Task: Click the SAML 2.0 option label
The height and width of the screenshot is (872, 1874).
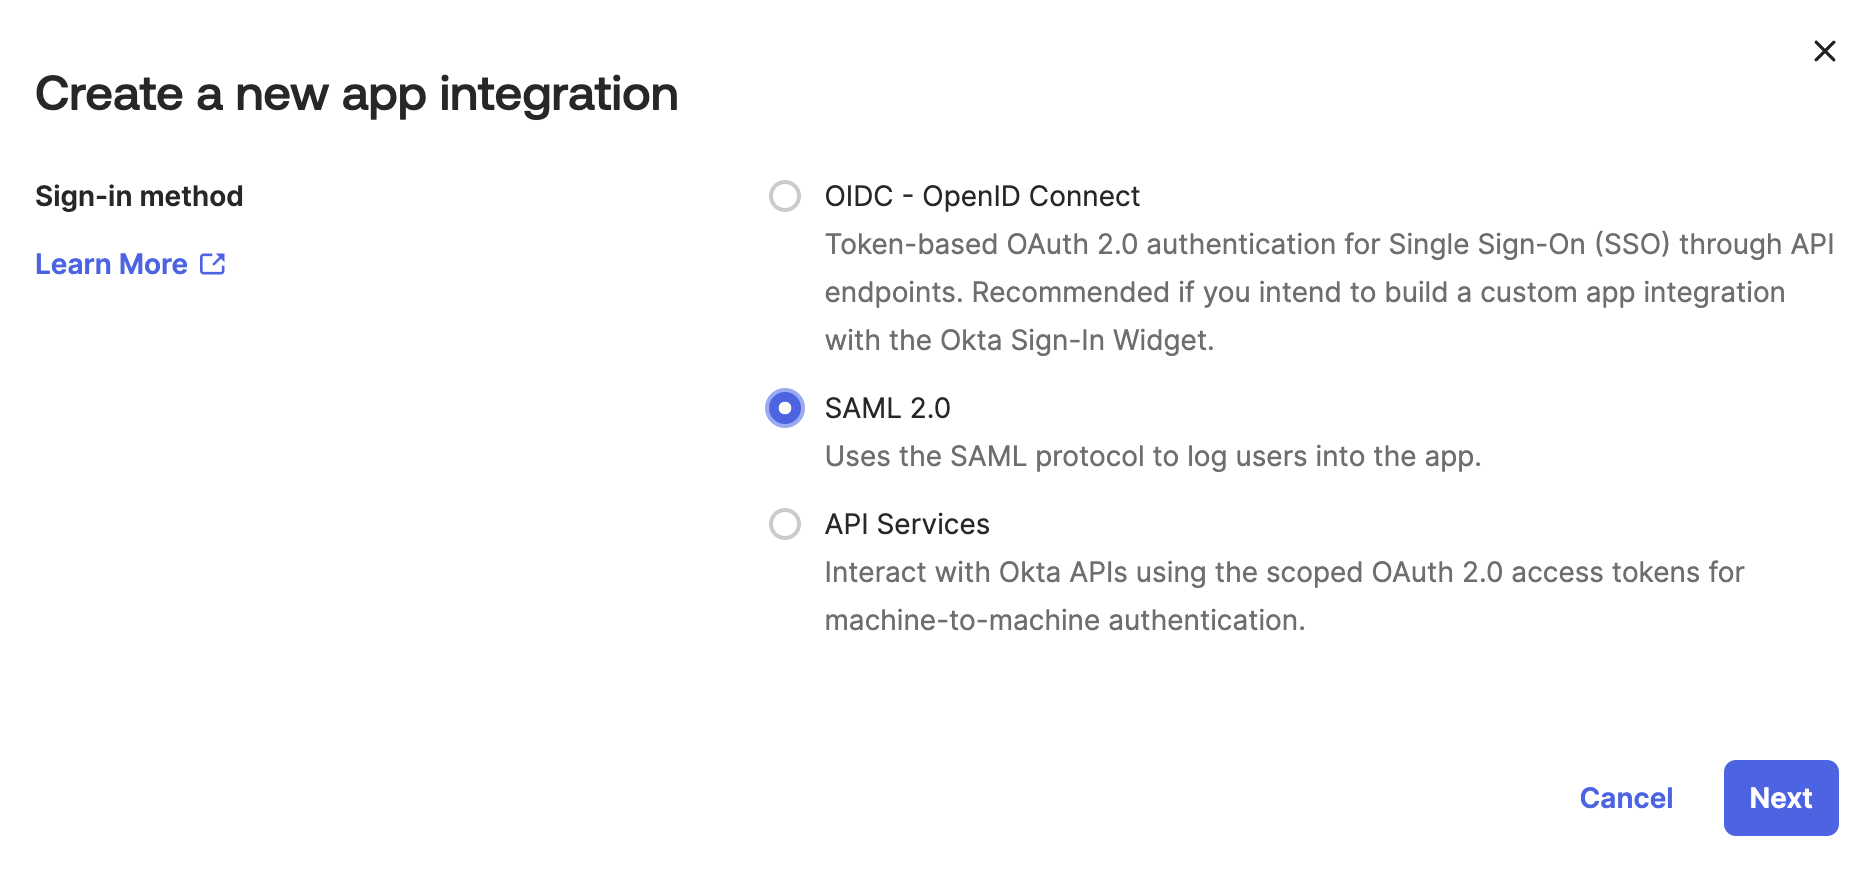Action: point(887,408)
